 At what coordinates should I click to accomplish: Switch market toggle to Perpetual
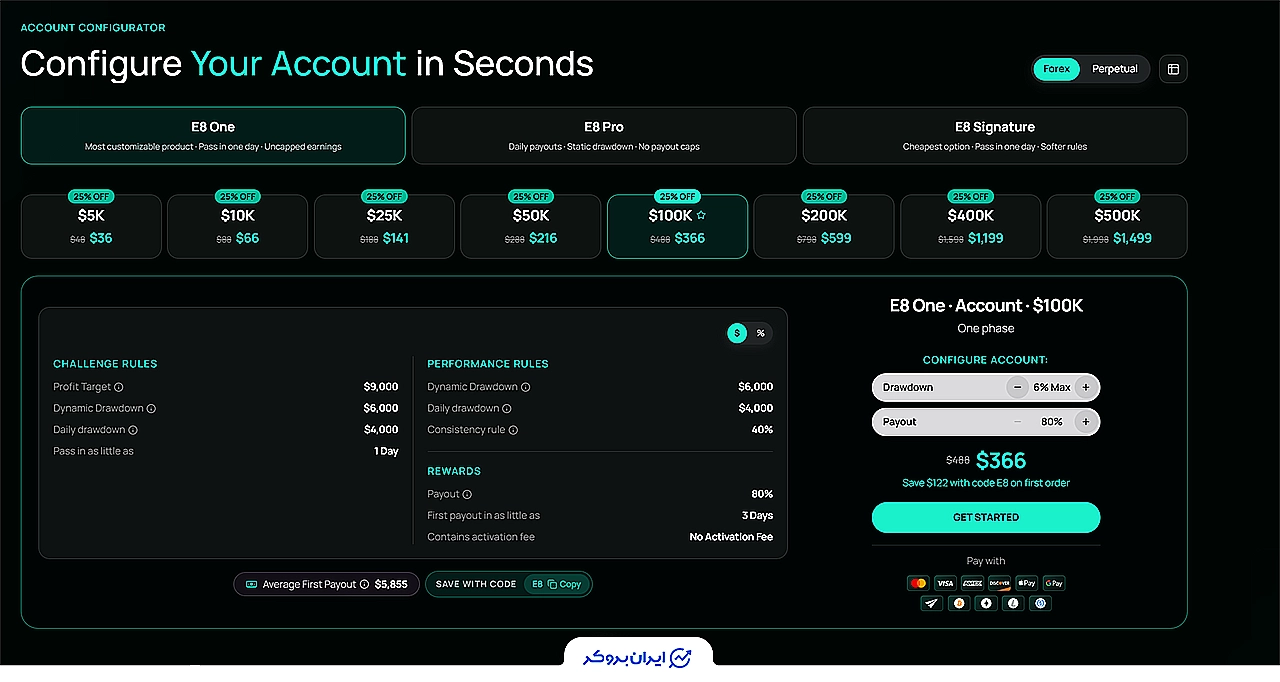1114,69
